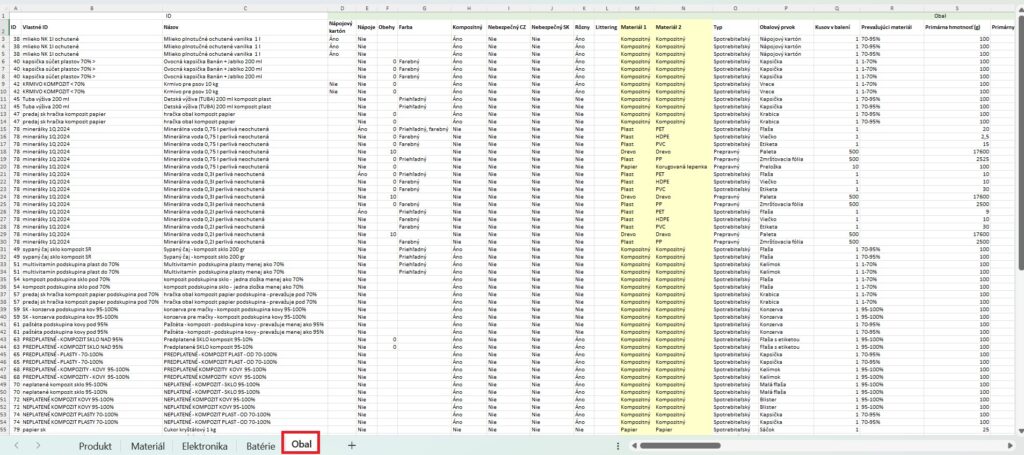The height and width of the screenshot is (455, 1024).
Task: Select the Elektronika sheet tab
Action: click(x=205, y=445)
